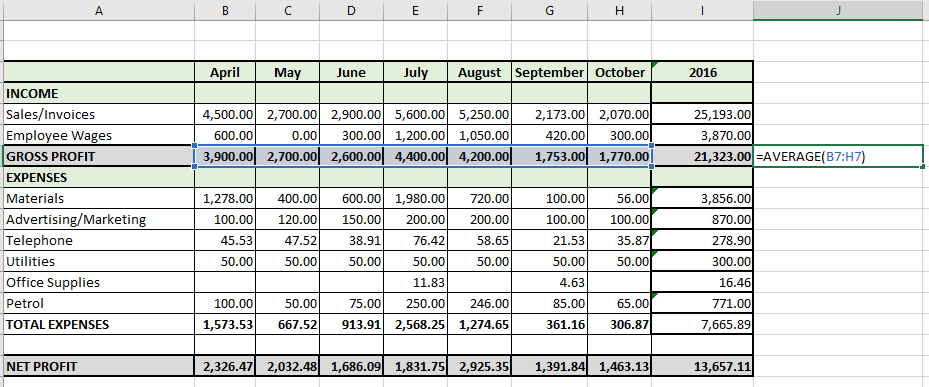Select total sales cell 25,193.00
Viewport: 929px width, 387px height.
click(703, 114)
